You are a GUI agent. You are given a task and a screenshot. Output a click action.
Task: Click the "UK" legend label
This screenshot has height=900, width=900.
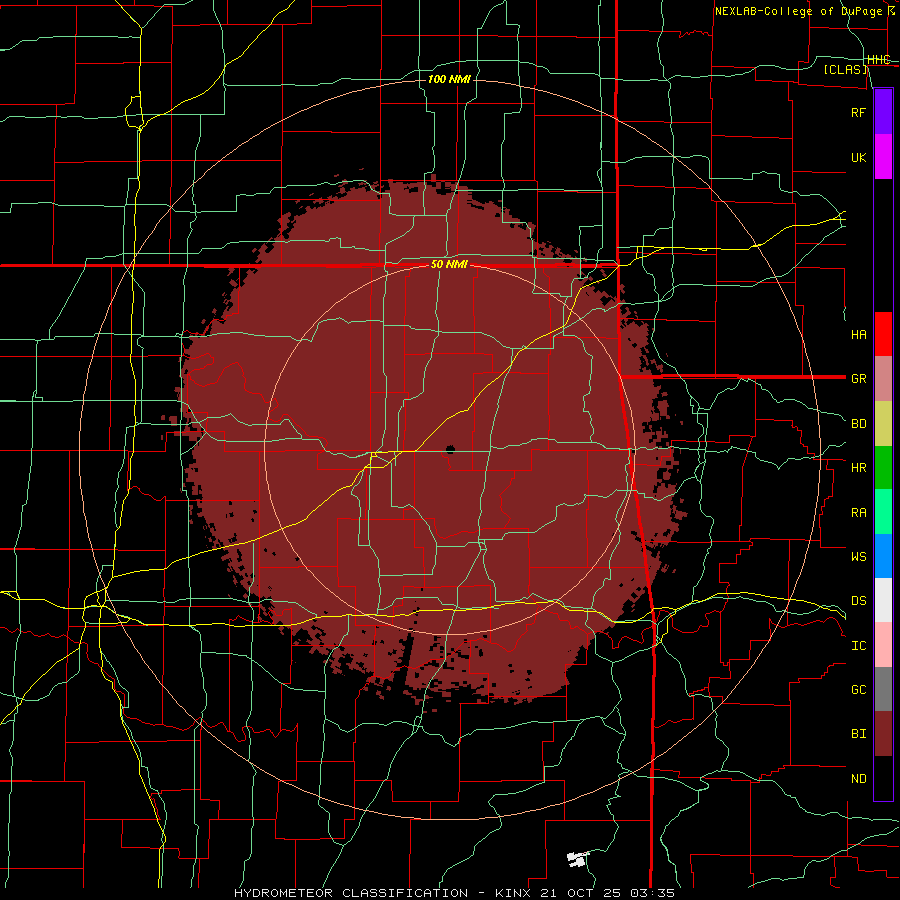click(858, 157)
